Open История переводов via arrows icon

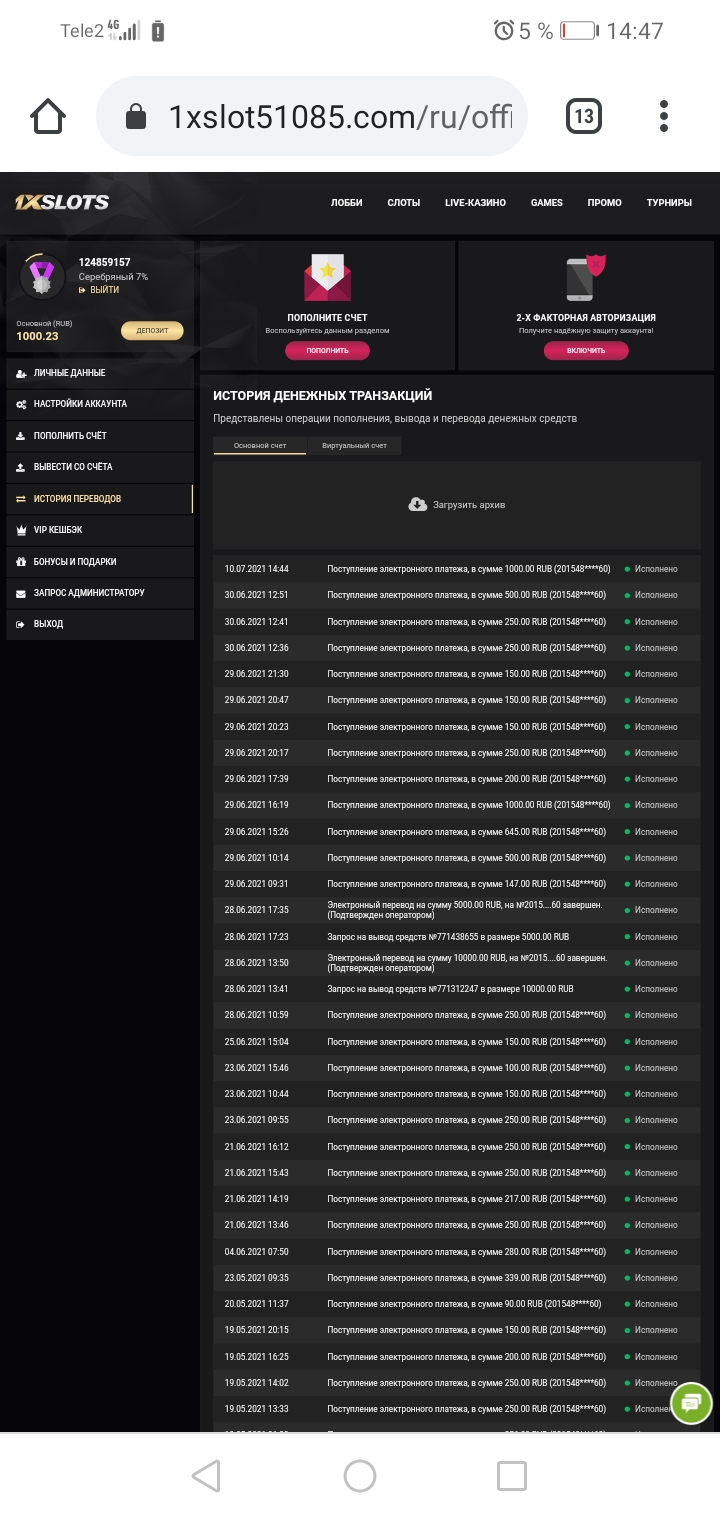(22, 498)
